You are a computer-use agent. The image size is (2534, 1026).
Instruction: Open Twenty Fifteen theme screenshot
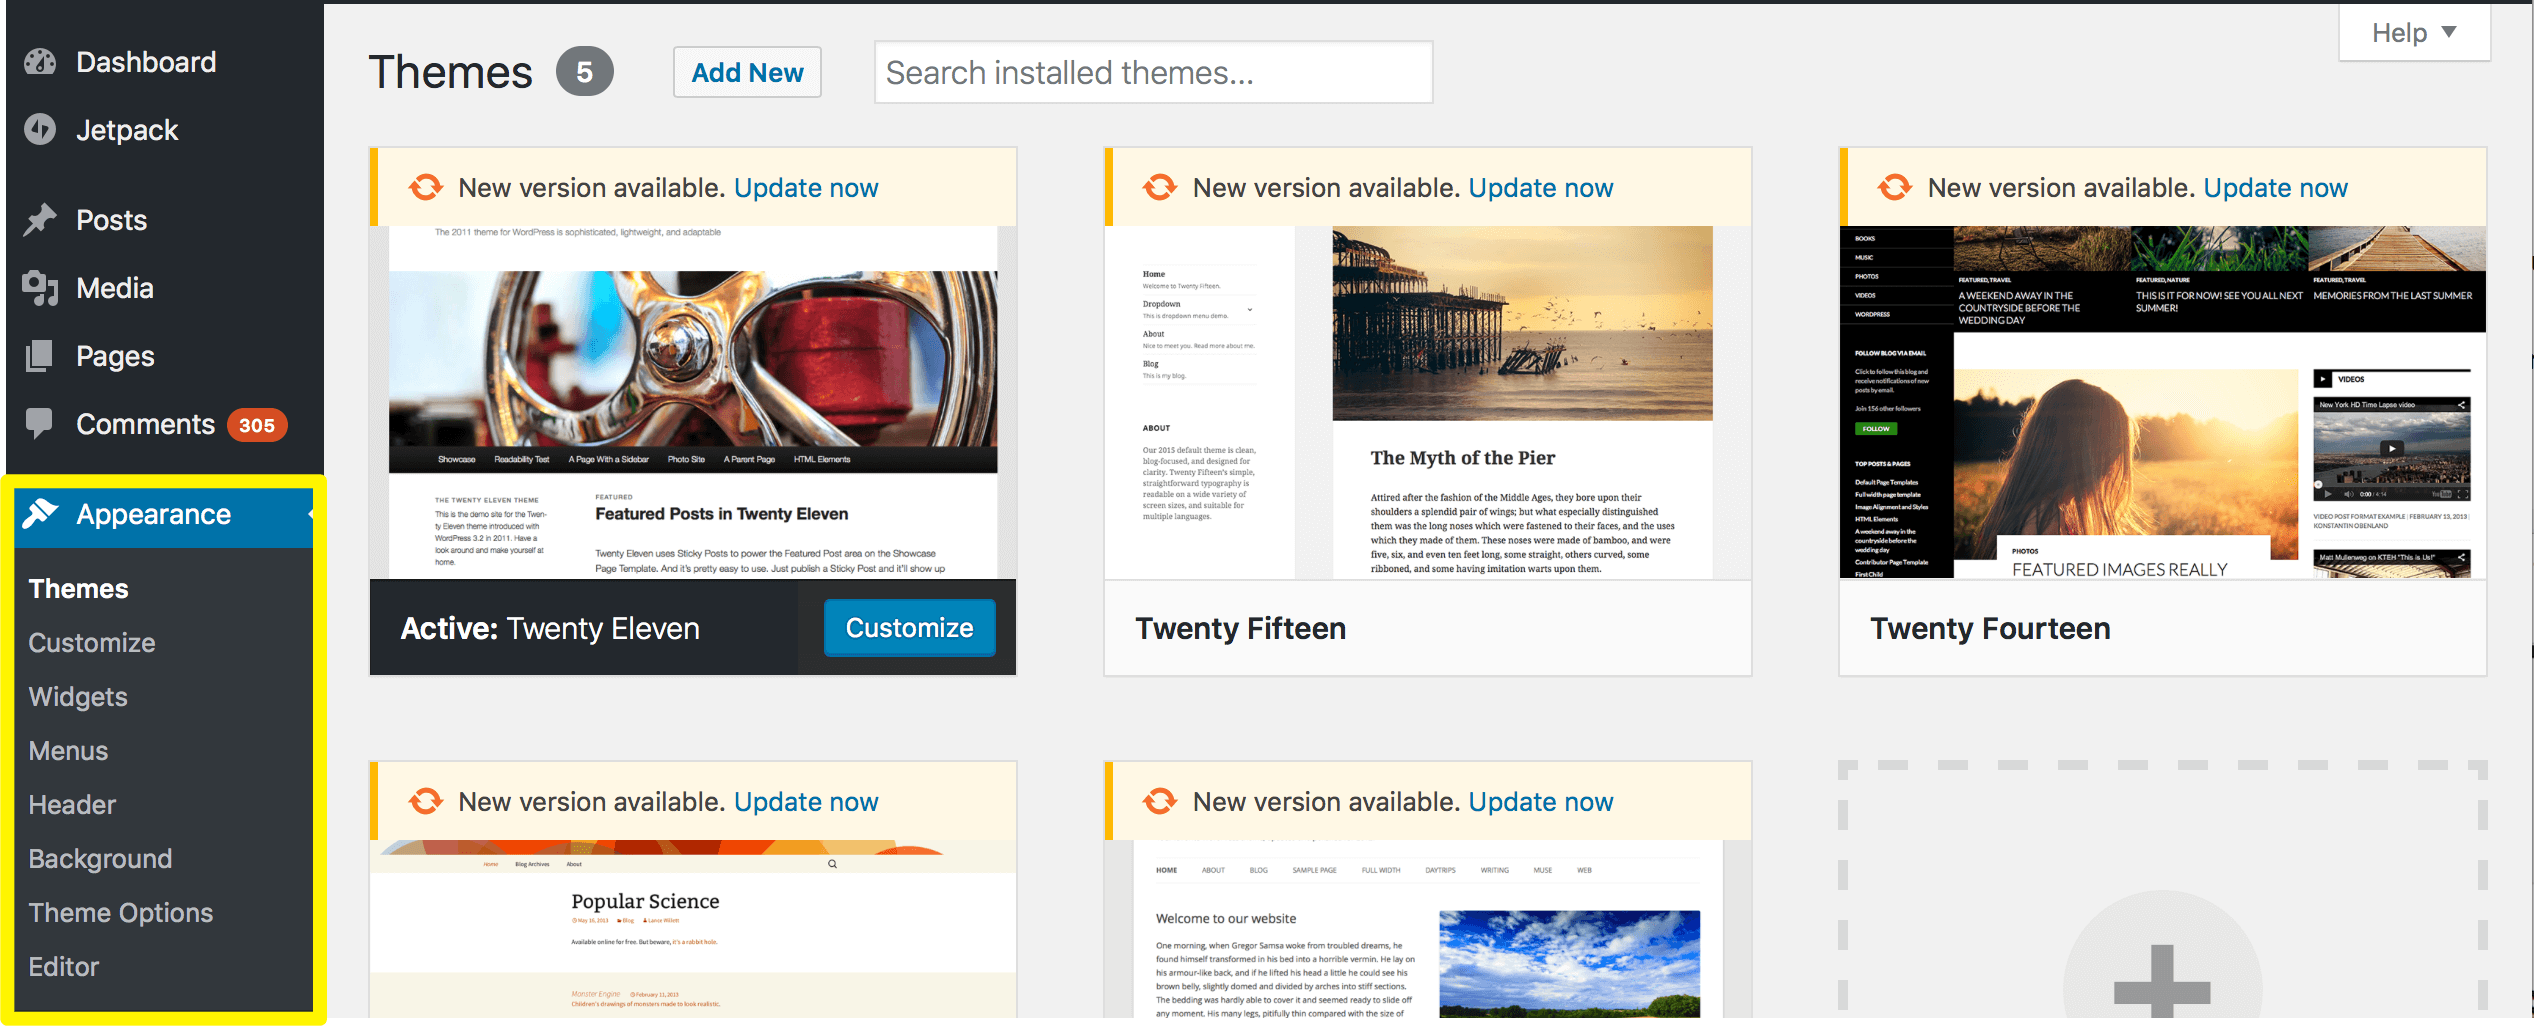click(x=1428, y=402)
